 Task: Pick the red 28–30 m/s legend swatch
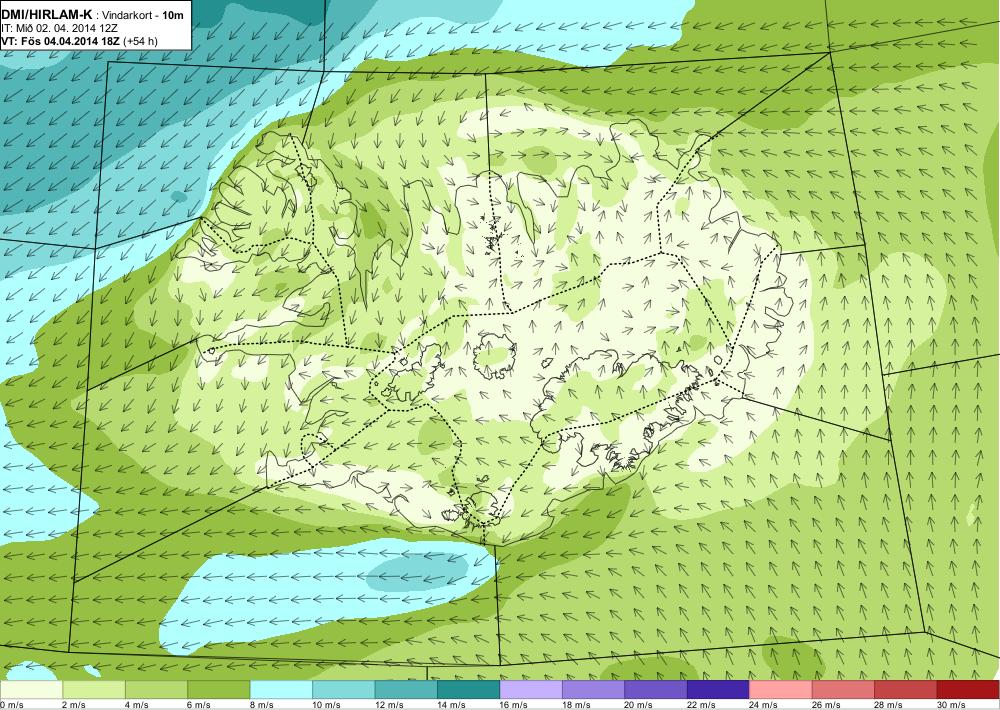click(x=906, y=690)
